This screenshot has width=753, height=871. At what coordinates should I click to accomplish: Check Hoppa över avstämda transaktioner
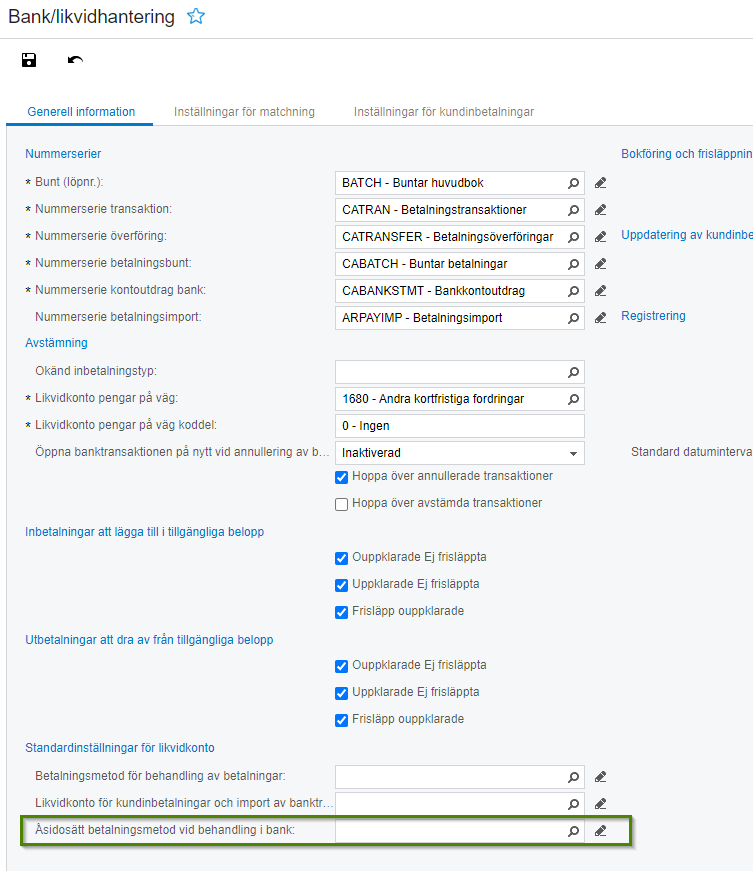pyautogui.click(x=342, y=504)
